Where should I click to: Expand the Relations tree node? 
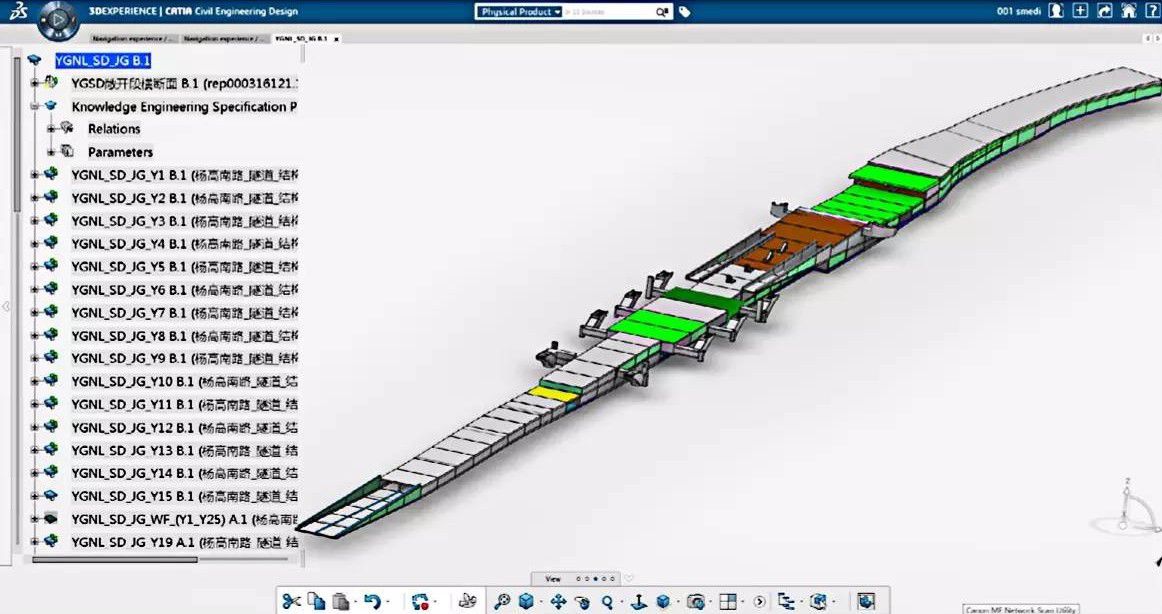pos(51,129)
